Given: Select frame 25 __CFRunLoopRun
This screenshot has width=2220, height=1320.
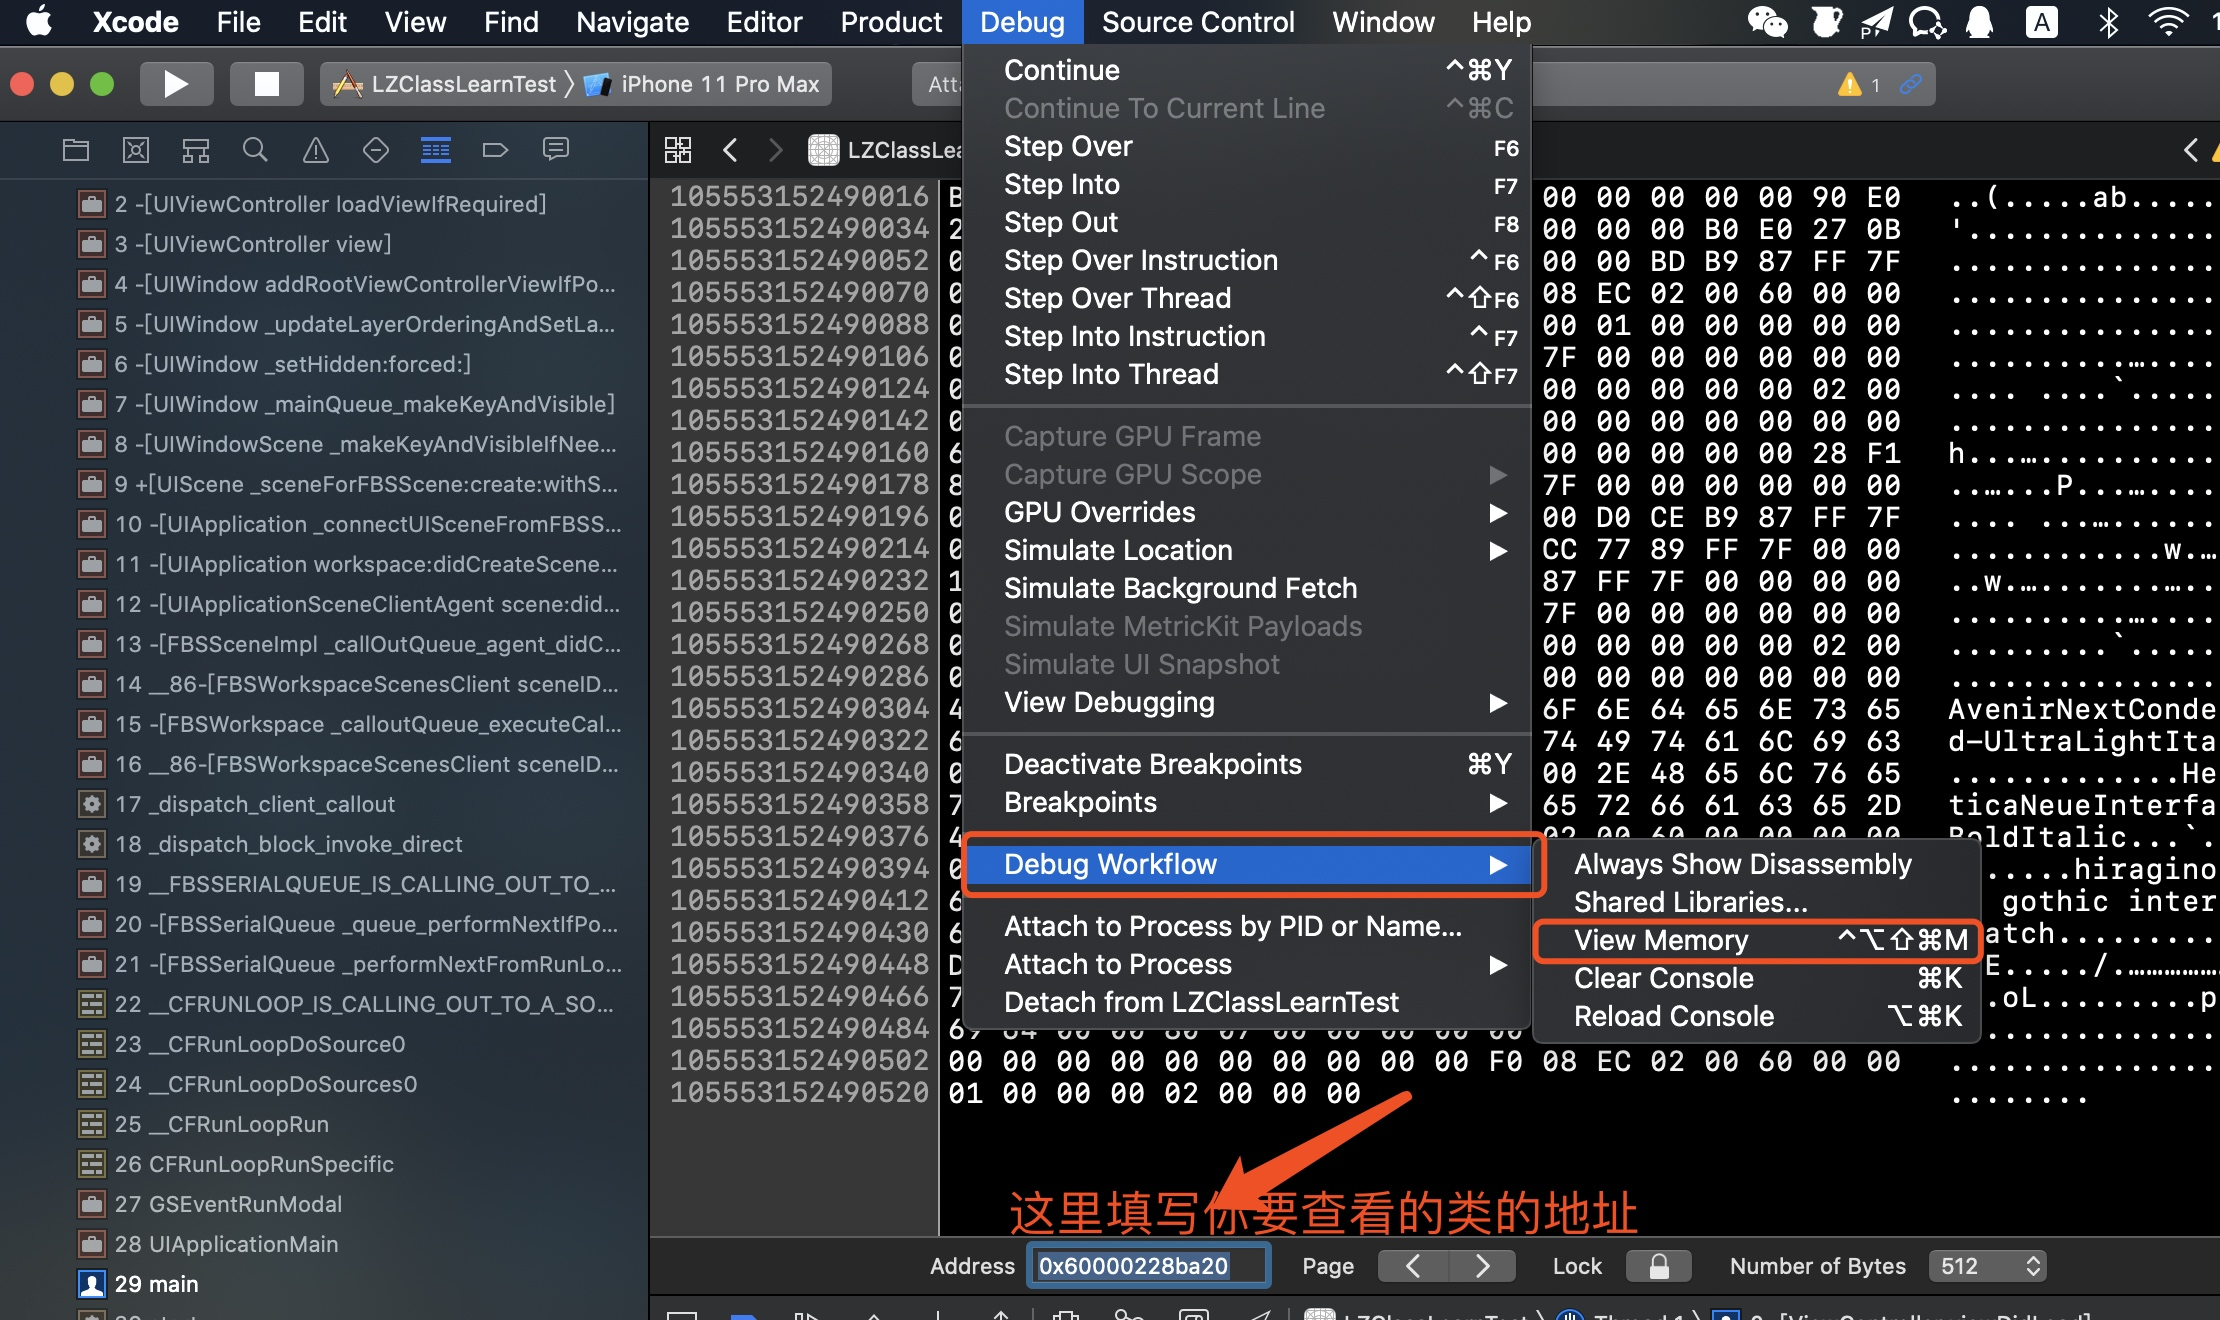Looking at the screenshot, I should coord(325,1124).
